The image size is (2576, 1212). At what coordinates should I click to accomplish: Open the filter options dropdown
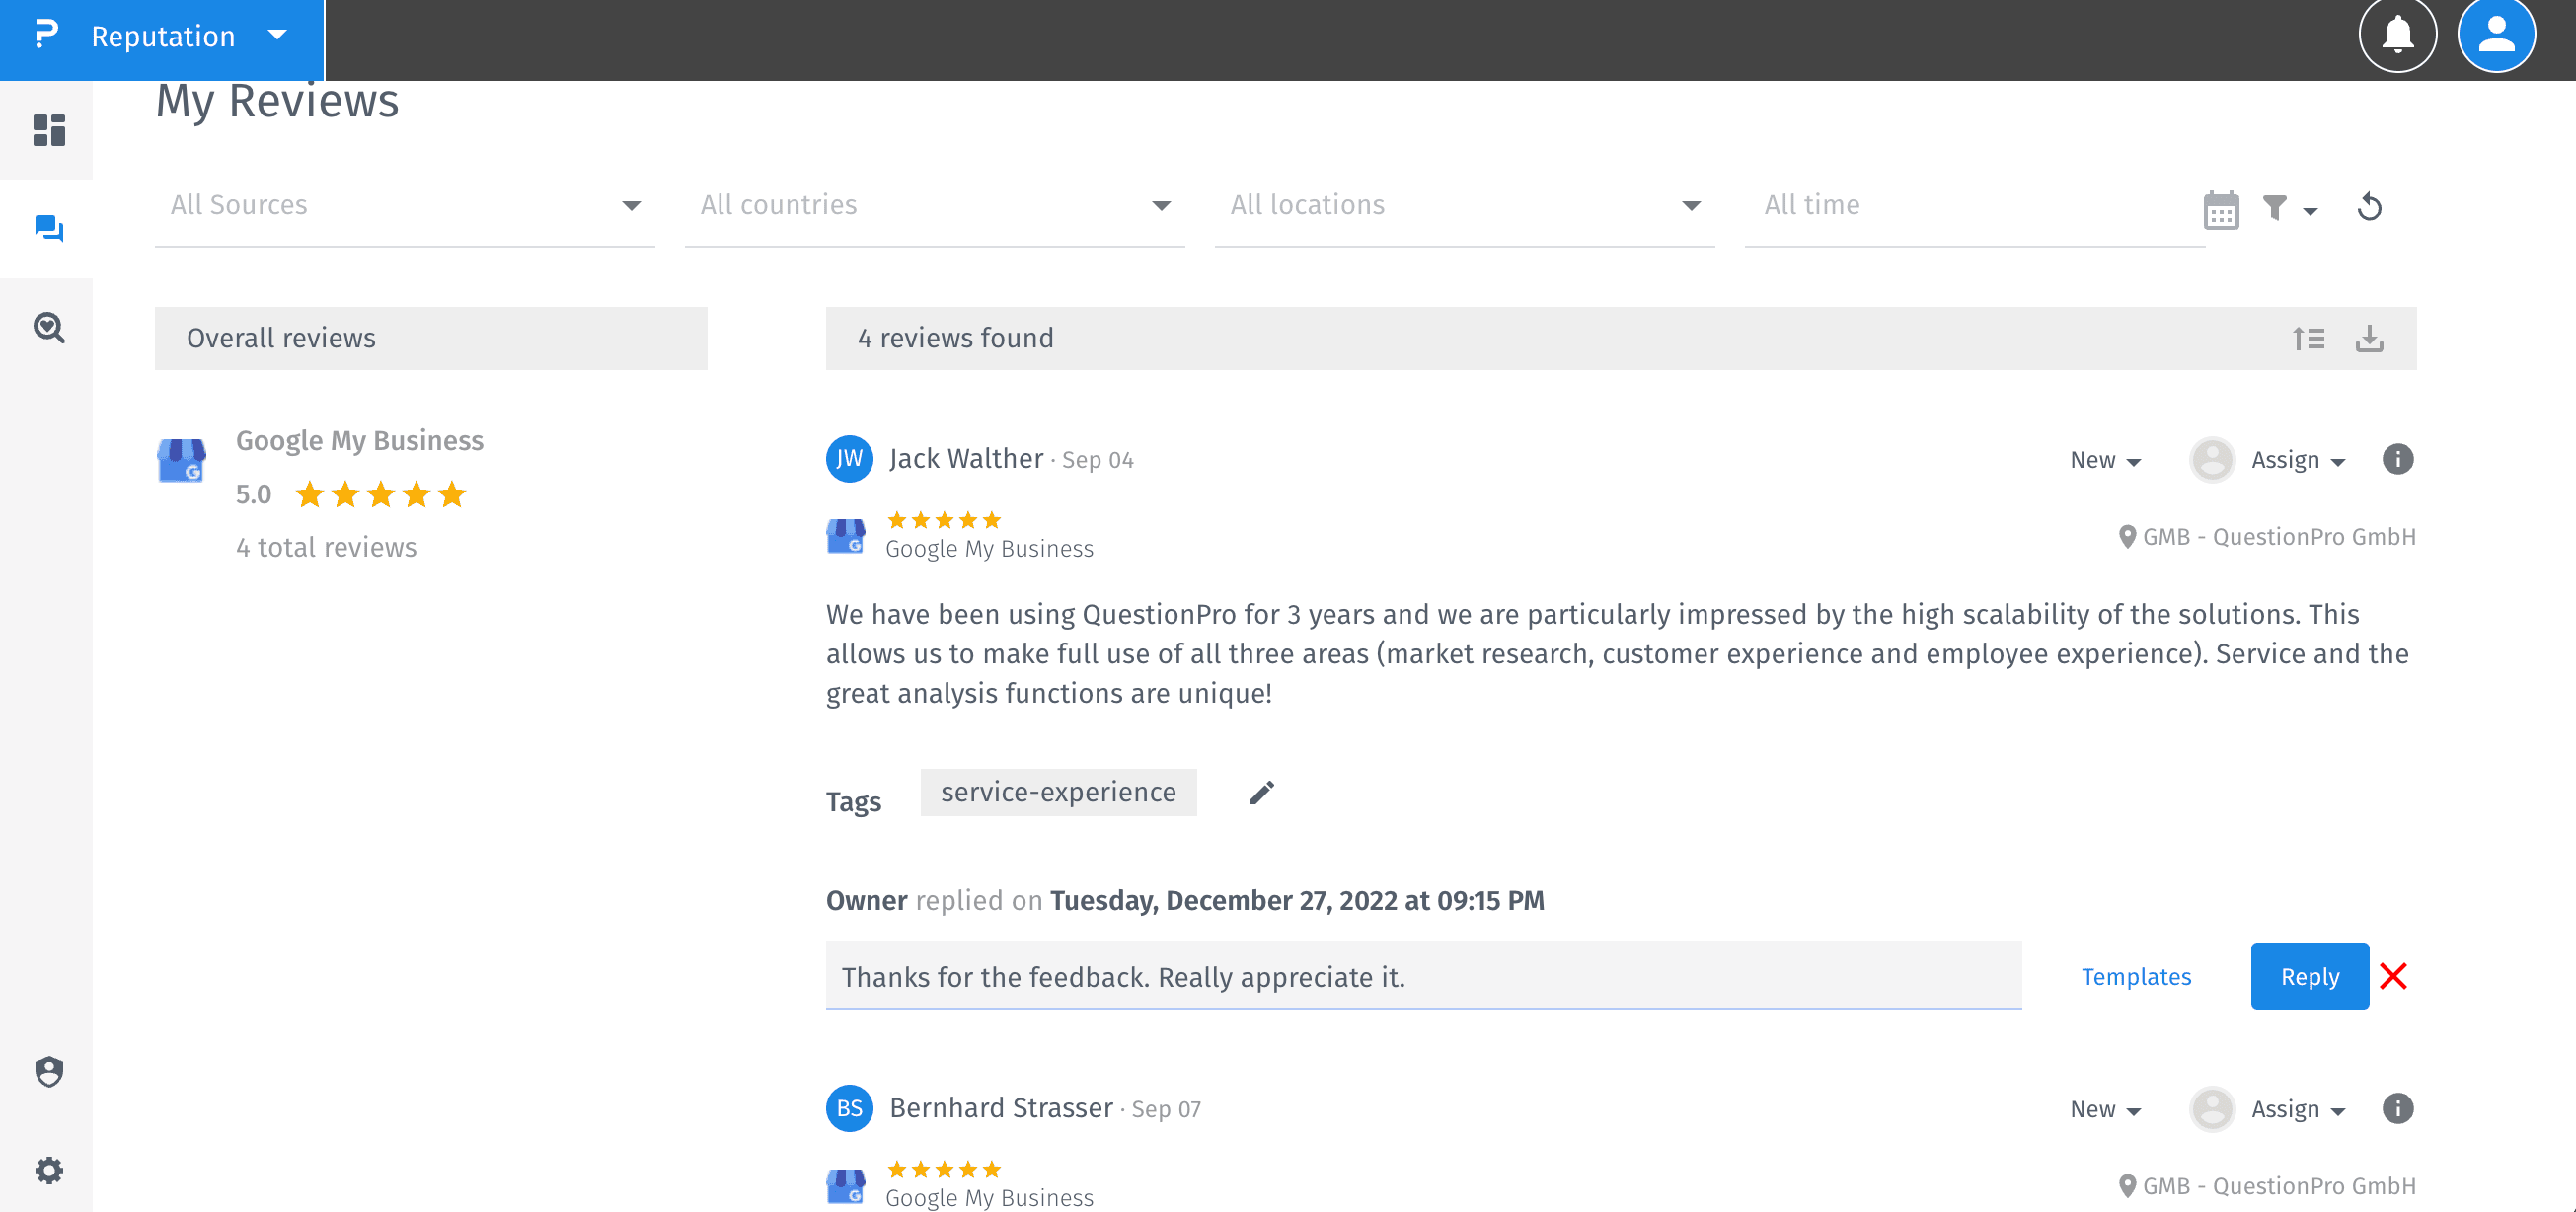pyautogui.click(x=2289, y=208)
